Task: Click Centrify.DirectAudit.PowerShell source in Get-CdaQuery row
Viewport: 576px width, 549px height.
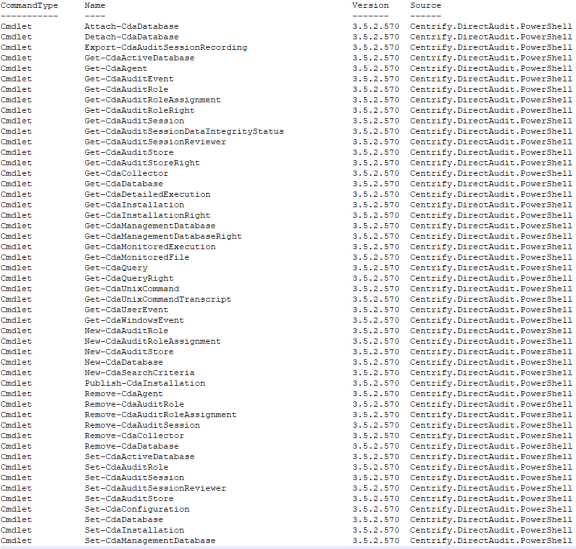Action: point(491,268)
